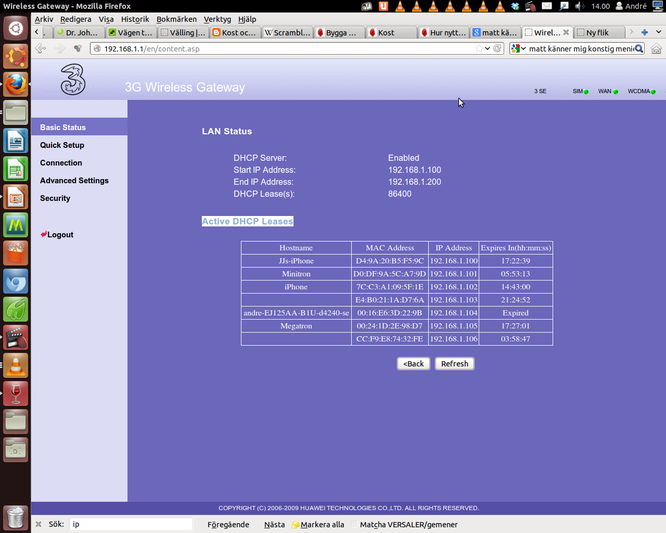666x533 pixels.
Task: Switch to the Scrambl... Wikipedia tab
Action: tap(287, 33)
